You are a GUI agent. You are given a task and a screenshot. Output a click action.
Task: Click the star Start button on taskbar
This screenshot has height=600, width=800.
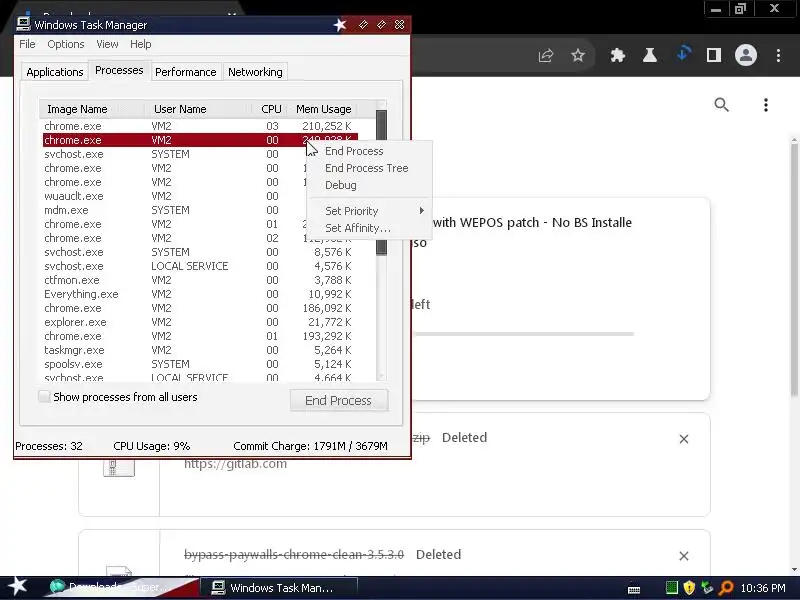point(18,586)
